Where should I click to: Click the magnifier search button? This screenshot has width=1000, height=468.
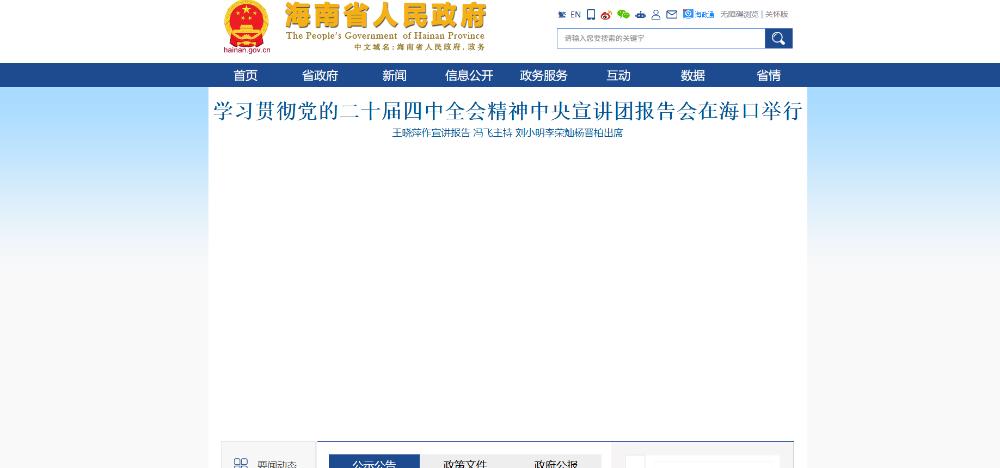coord(779,38)
